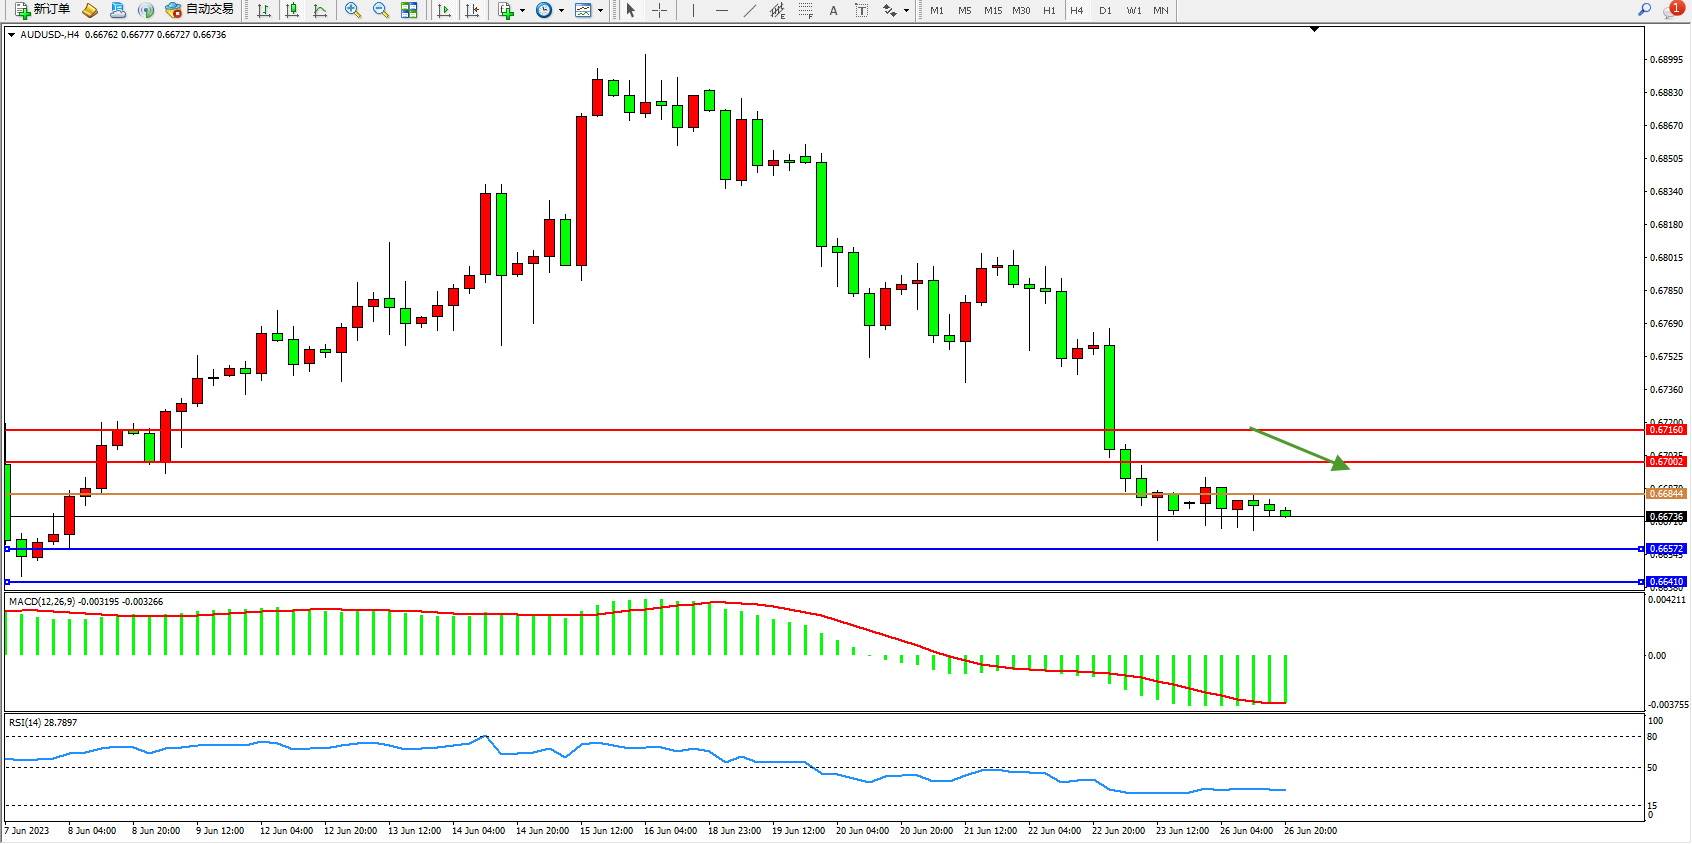Draw a trendline with the diagonal line tool
The width and height of the screenshot is (1692, 844).
[x=750, y=10]
